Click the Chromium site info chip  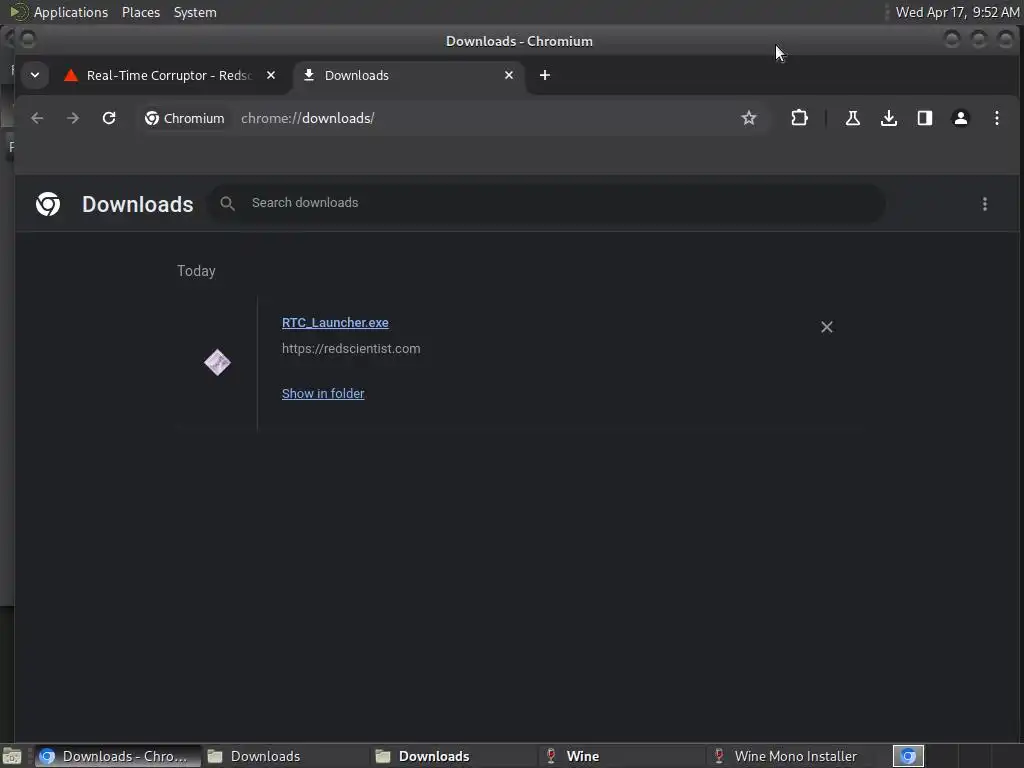coord(185,118)
